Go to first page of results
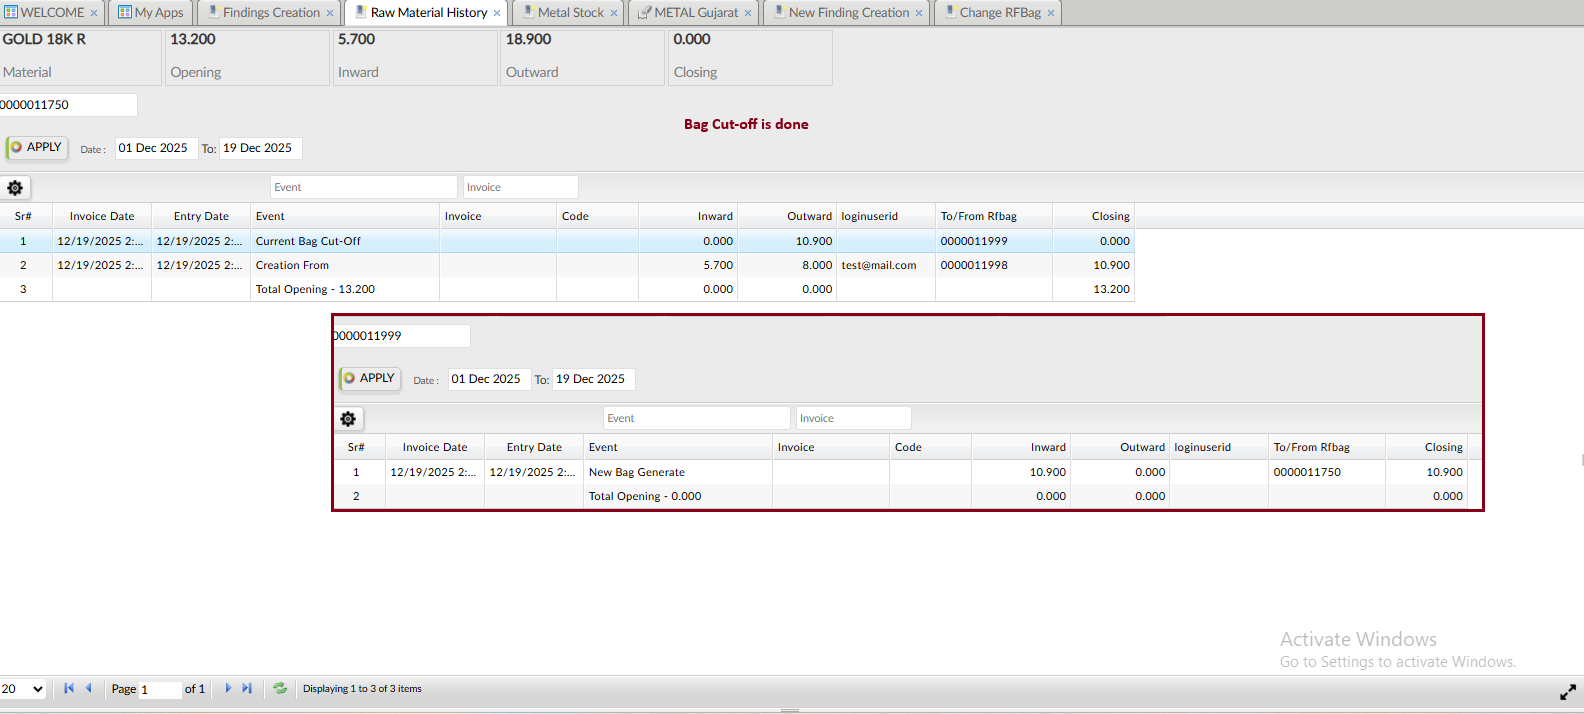Image resolution: width=1584 pixels, height=714 pixels. tap(69, 688)
